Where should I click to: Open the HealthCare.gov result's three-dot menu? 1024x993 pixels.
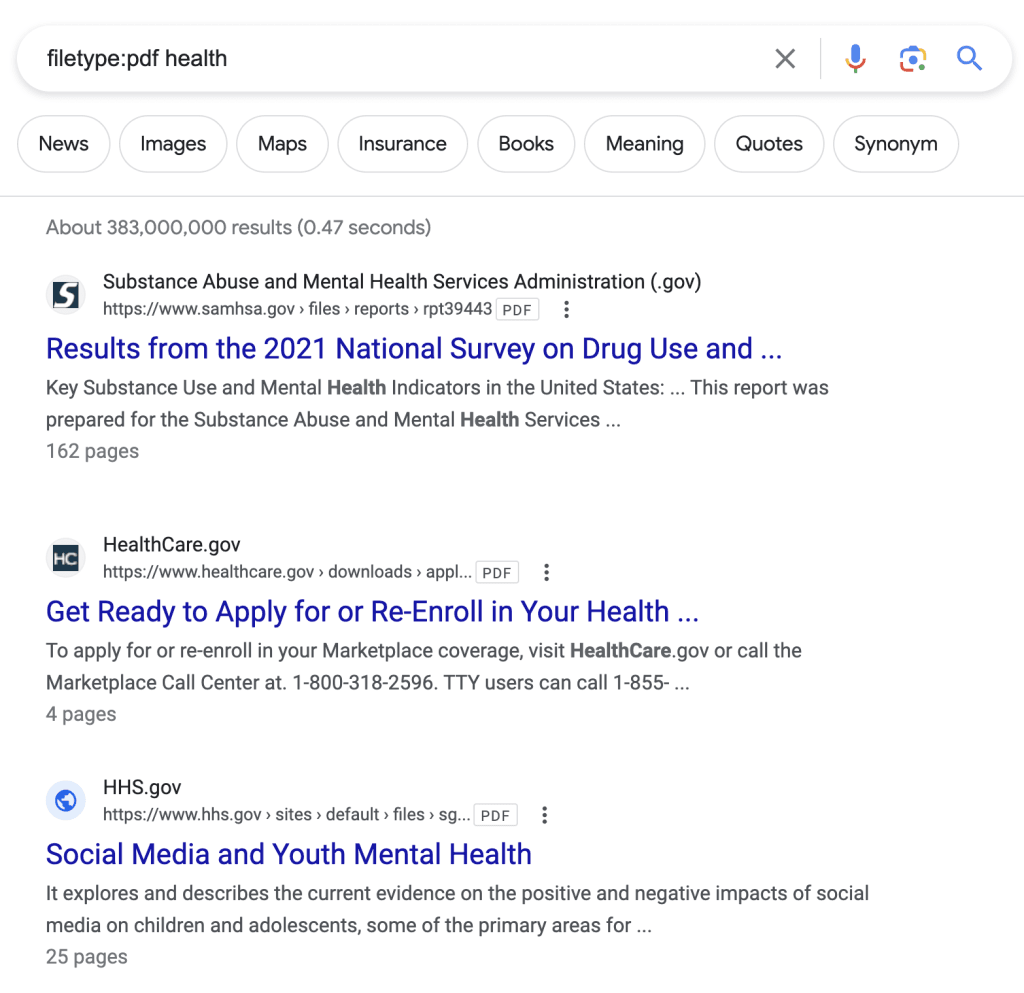pos(547,573)
